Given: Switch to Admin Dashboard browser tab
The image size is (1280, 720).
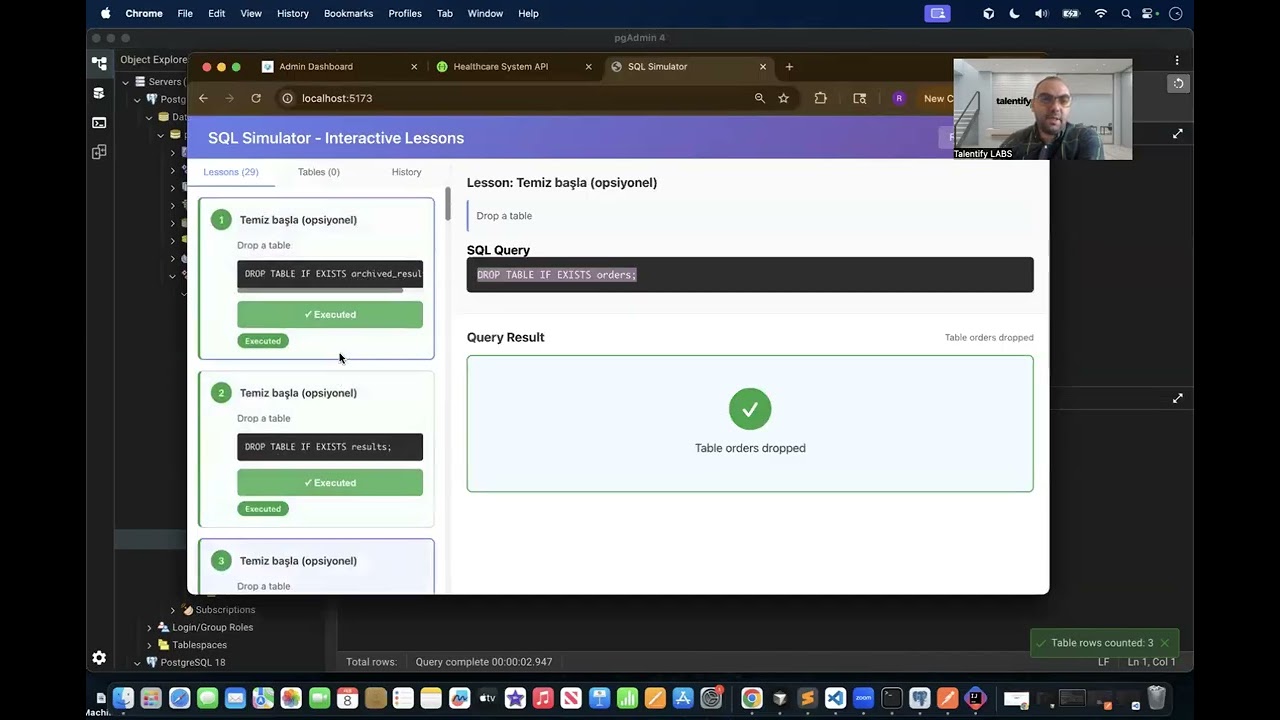Looking at the screenshot, I should [x=338, y=67].
